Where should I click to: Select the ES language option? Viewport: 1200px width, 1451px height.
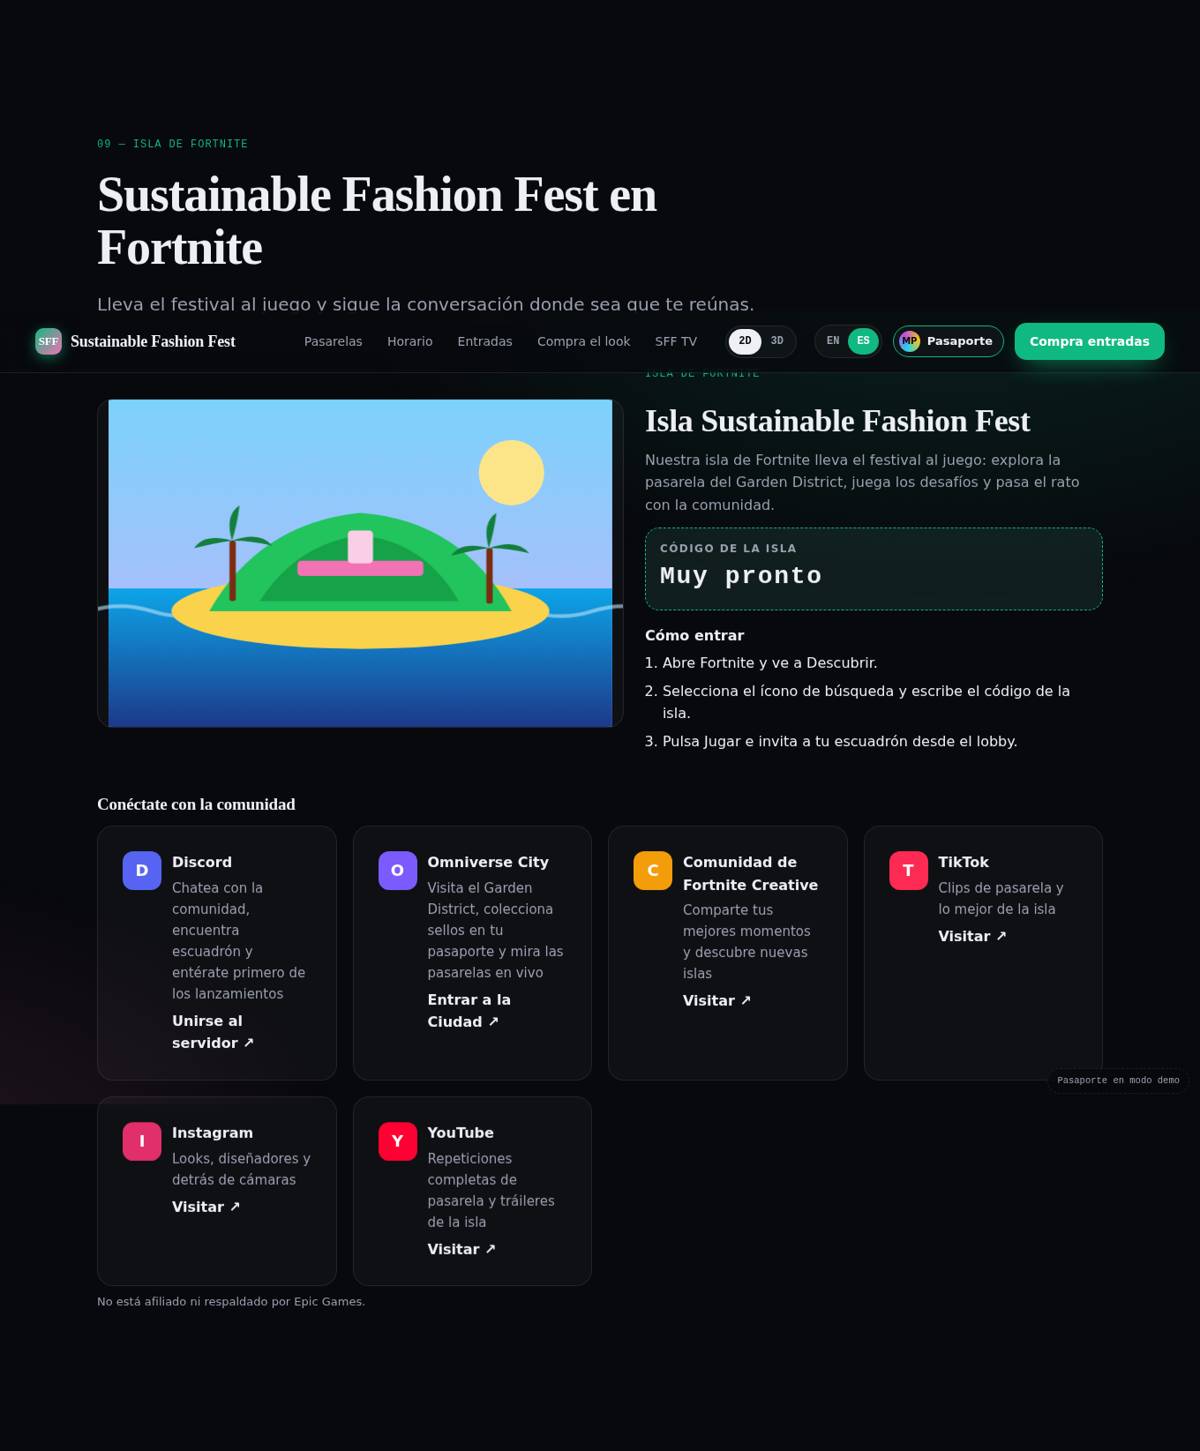point(863,341)
